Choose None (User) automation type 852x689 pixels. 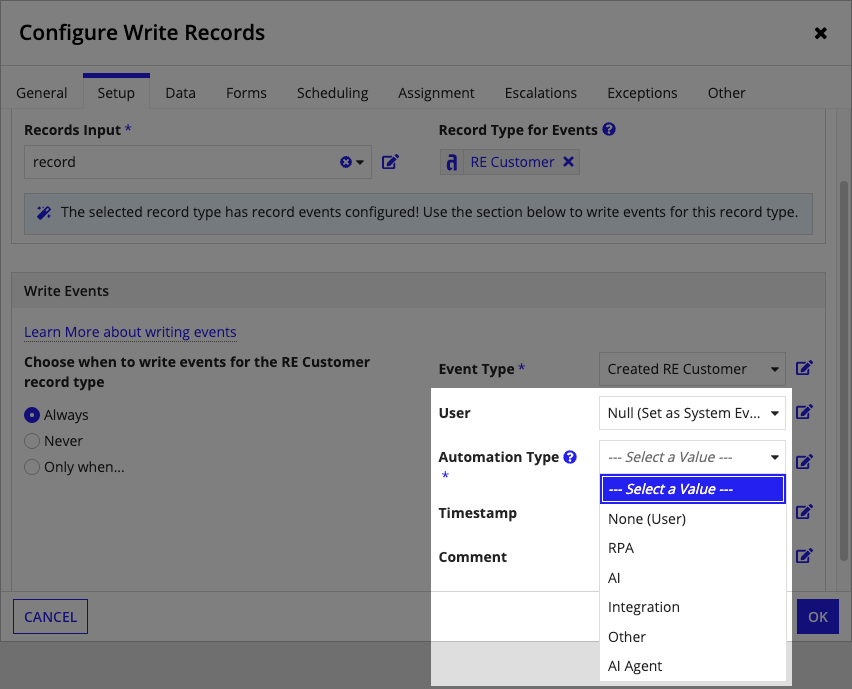tap(693, 519)
